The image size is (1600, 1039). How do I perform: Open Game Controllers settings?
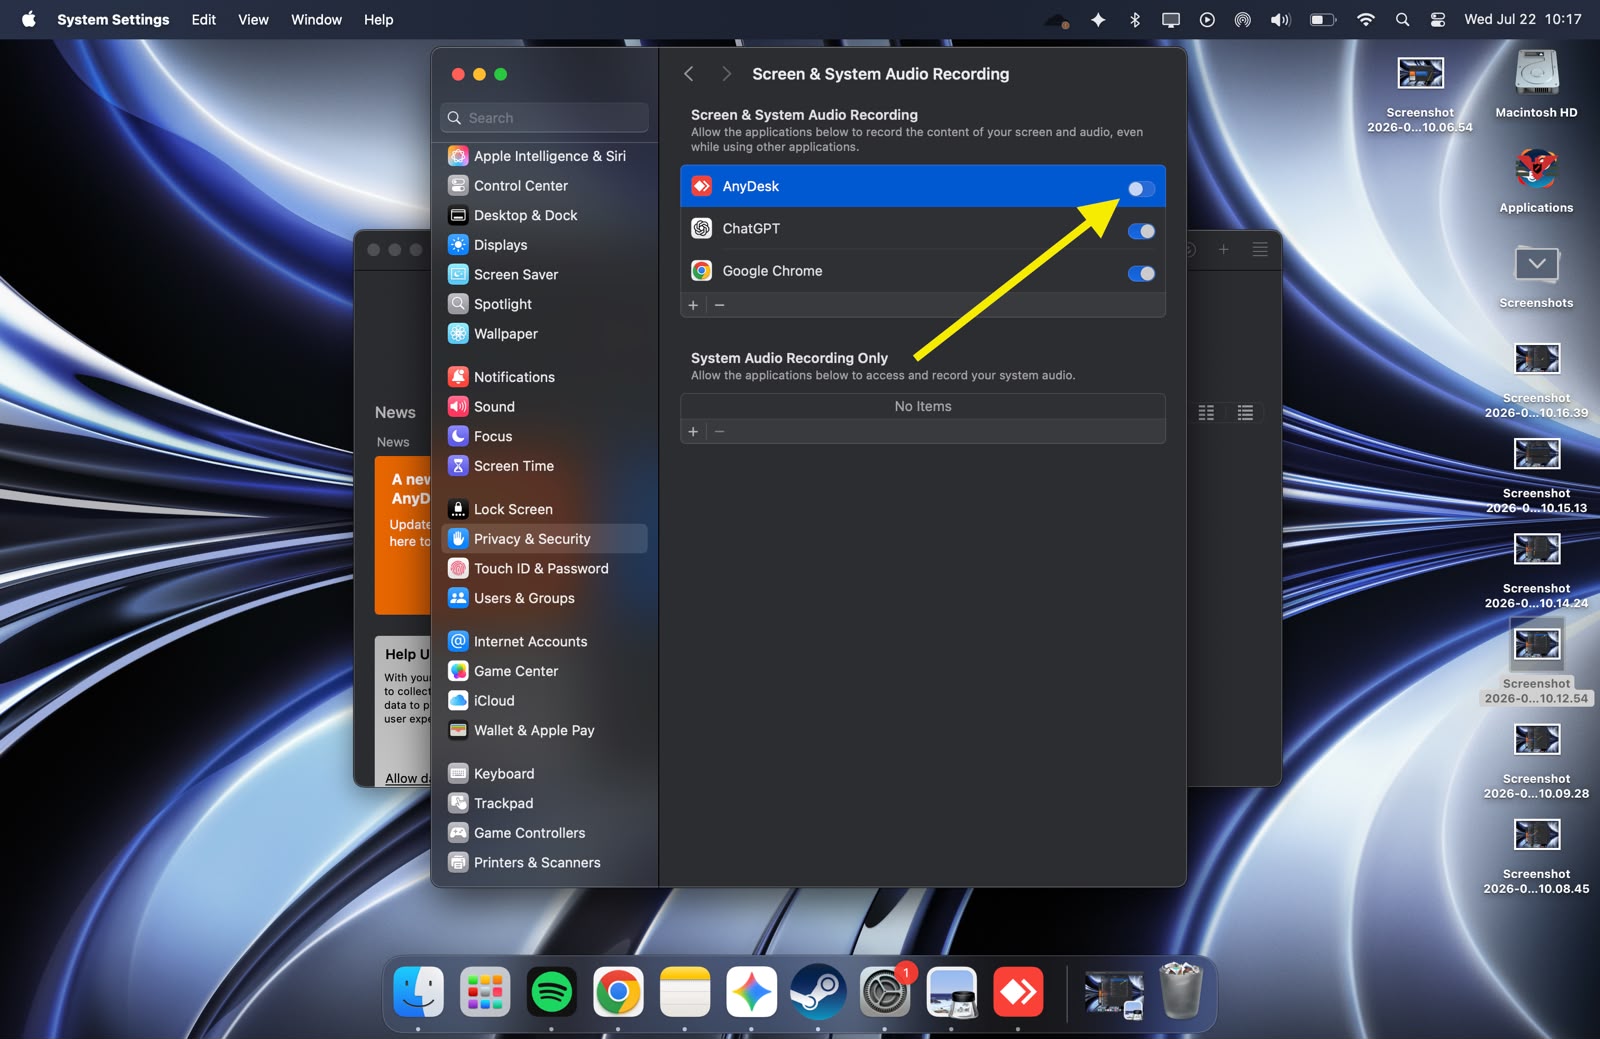pyautogui.click(x=544, y=833)
